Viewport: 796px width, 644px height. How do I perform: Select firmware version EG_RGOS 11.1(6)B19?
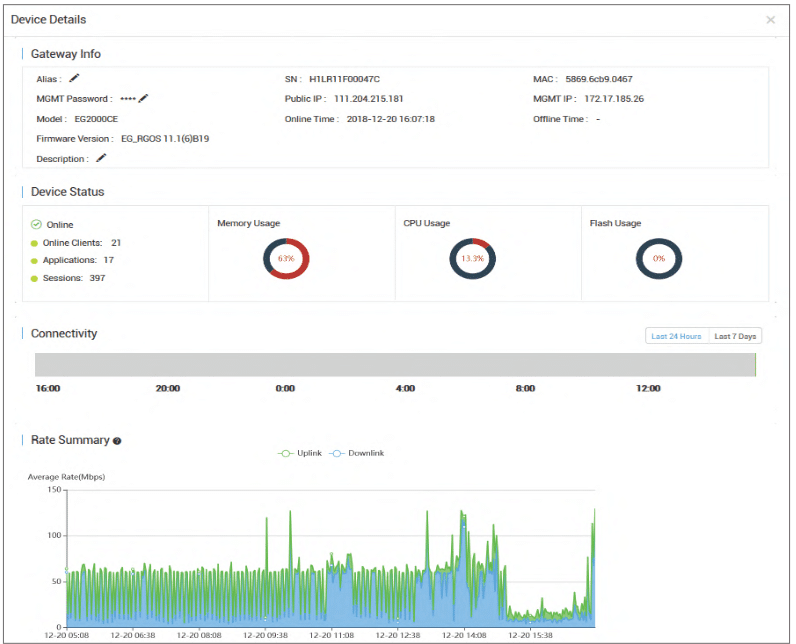point(165,139)
